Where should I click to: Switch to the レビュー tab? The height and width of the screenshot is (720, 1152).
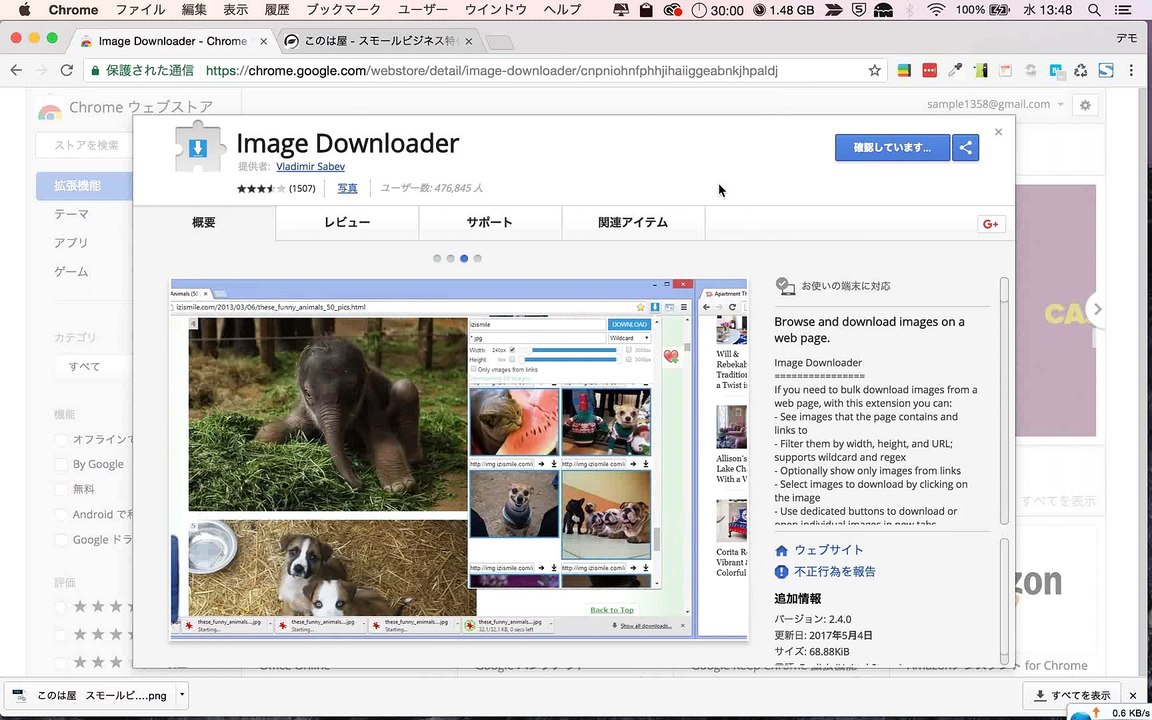click(x=347, y=223)
